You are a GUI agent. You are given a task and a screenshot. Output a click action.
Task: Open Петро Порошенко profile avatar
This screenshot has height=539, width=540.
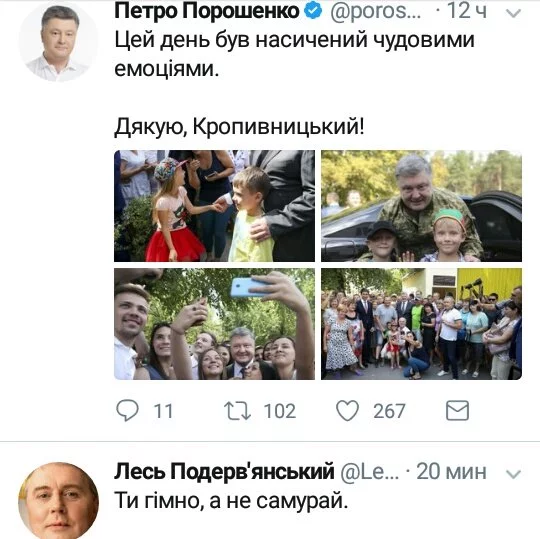pos(59,42)
